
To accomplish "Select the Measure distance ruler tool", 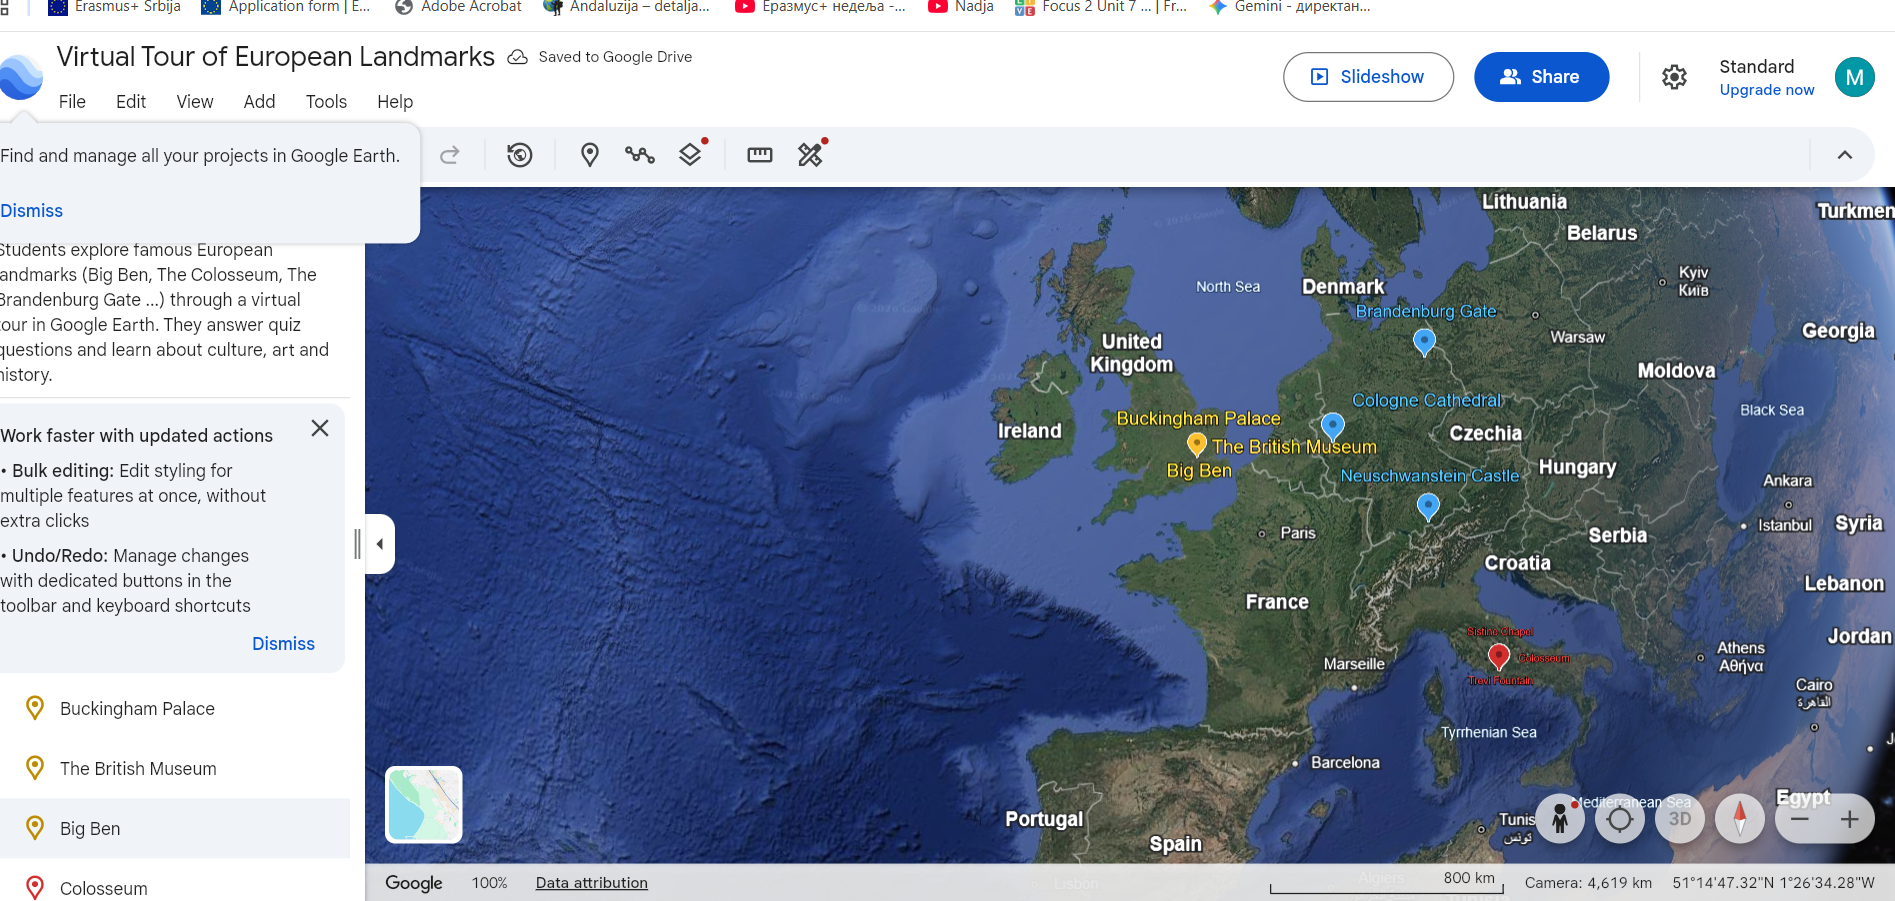I will 760,155.
